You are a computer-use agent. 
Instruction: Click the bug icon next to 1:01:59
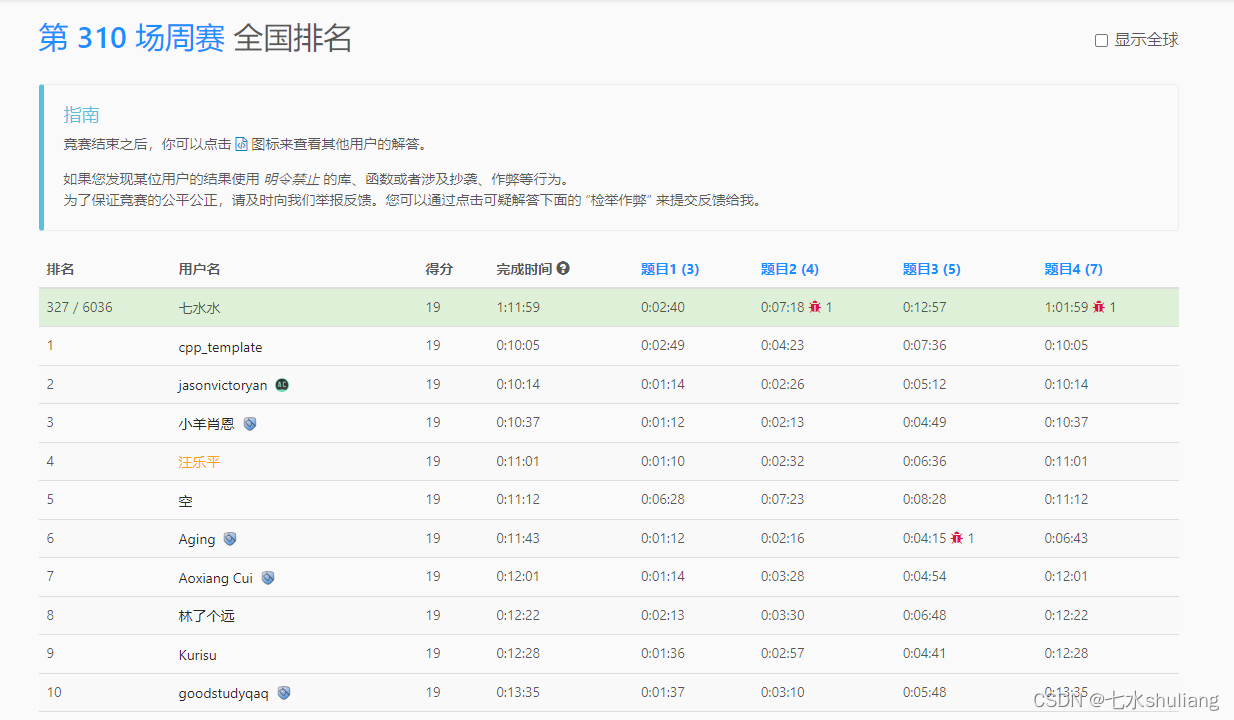point(1099,307)
